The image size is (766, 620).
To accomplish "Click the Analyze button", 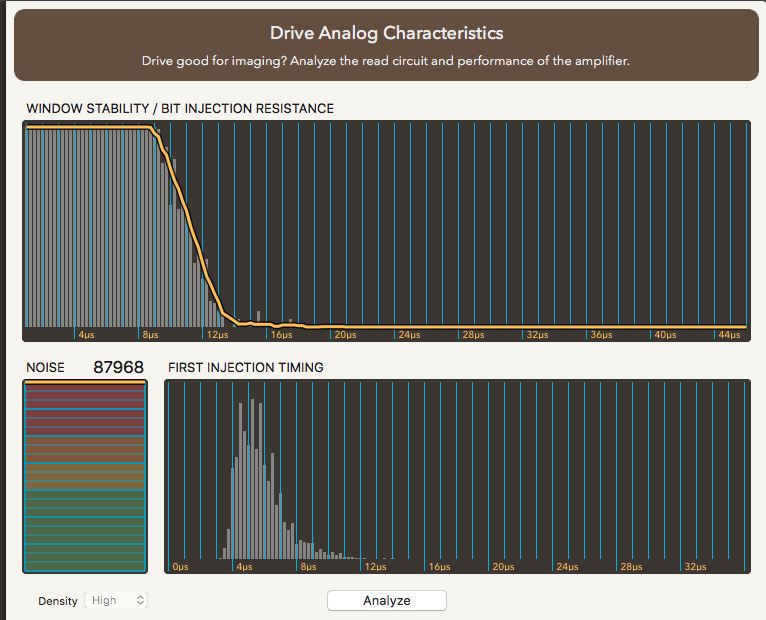I will 387,600.
